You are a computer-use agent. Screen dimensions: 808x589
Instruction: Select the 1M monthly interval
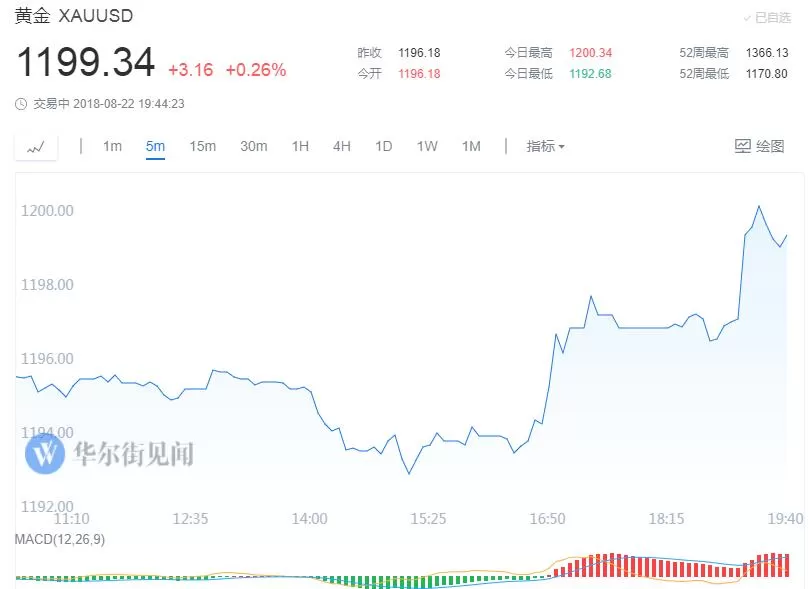[471, 146]
